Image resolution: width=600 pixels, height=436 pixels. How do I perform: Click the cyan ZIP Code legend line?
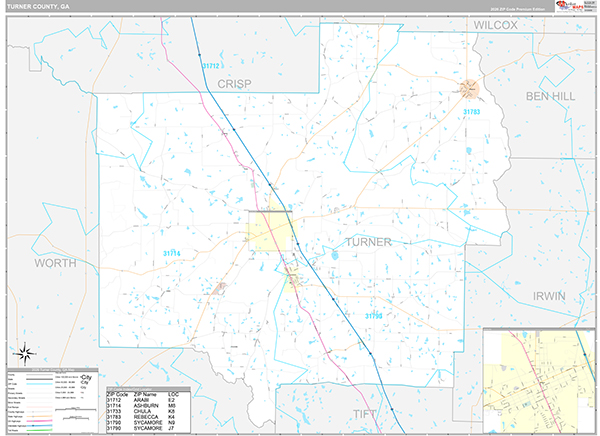(x=39, y=384)
